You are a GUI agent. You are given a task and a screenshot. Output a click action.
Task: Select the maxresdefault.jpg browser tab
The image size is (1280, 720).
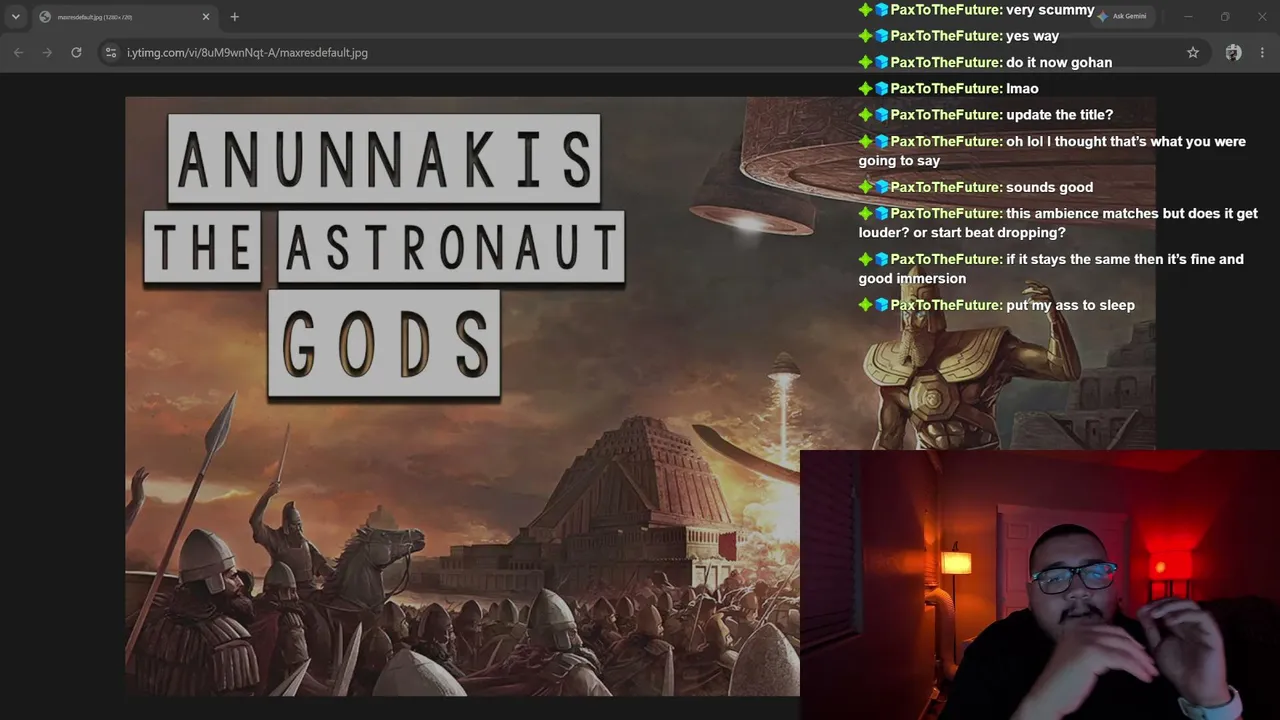tap(124, 17)
